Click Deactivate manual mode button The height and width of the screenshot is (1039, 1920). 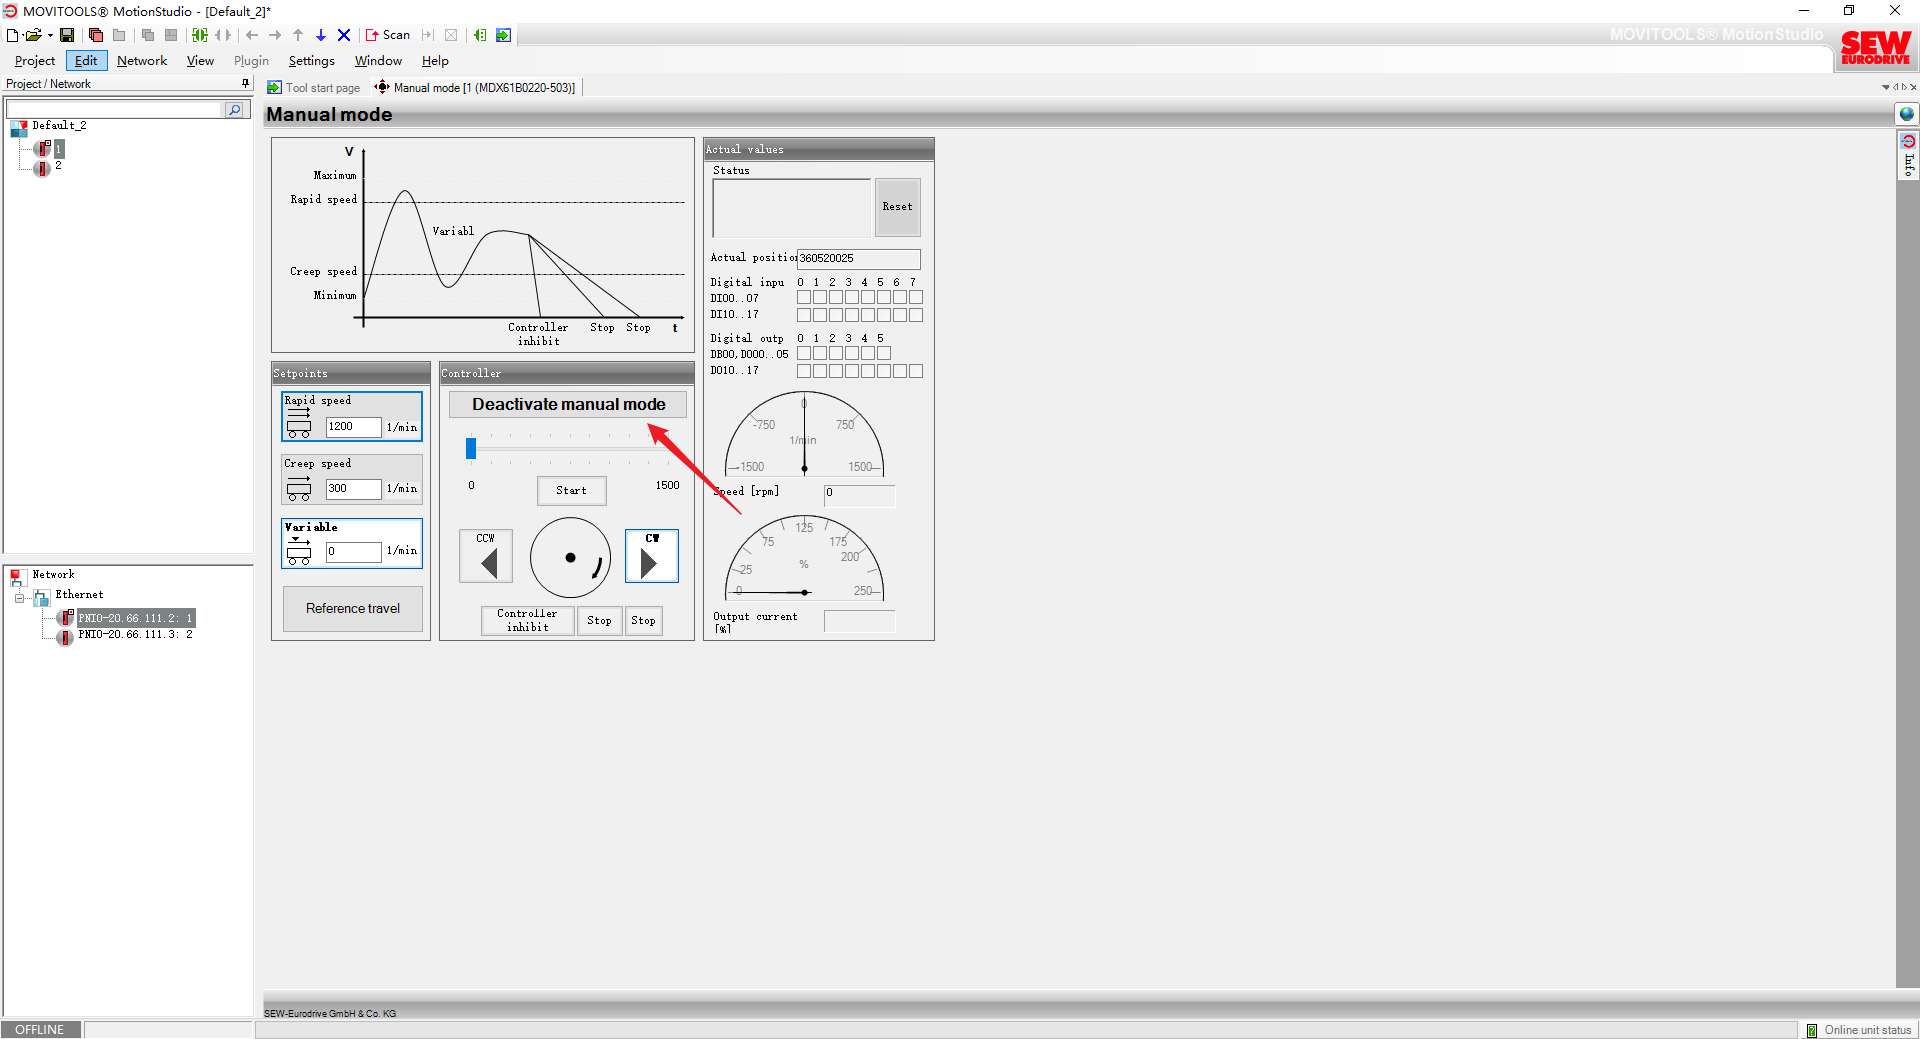tap(568, 404)
